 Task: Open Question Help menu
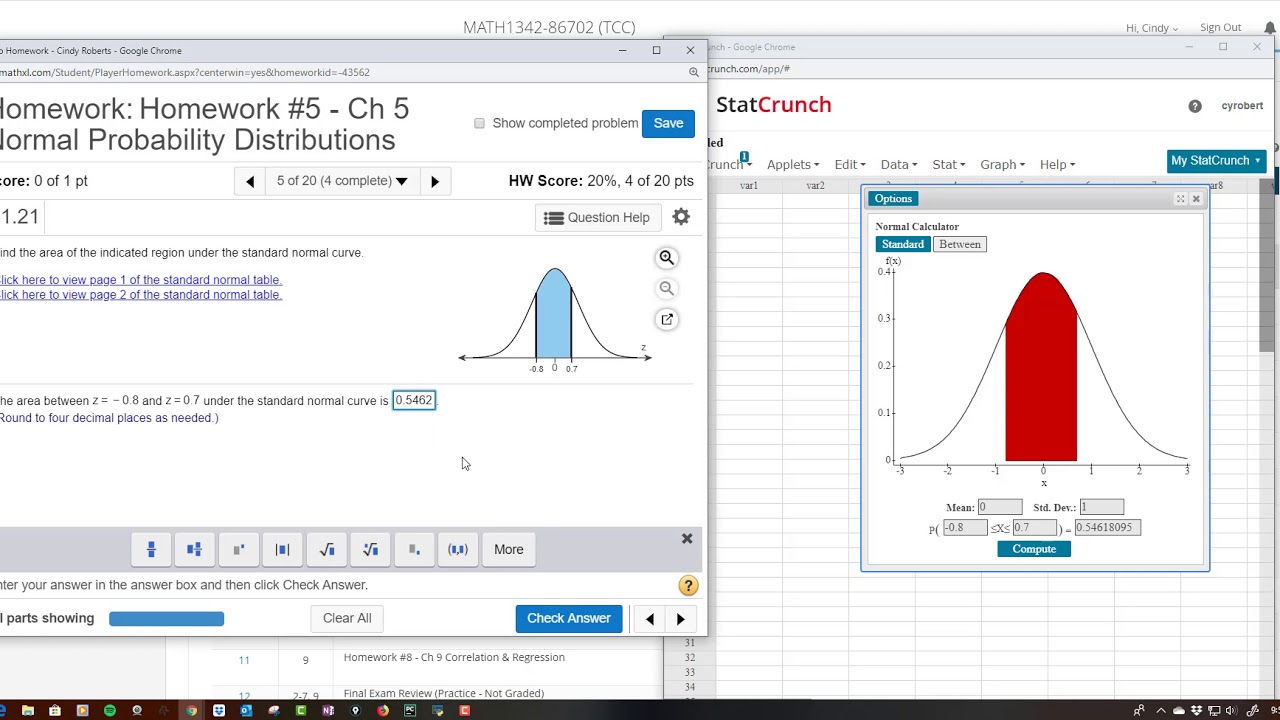coord(597,217)
